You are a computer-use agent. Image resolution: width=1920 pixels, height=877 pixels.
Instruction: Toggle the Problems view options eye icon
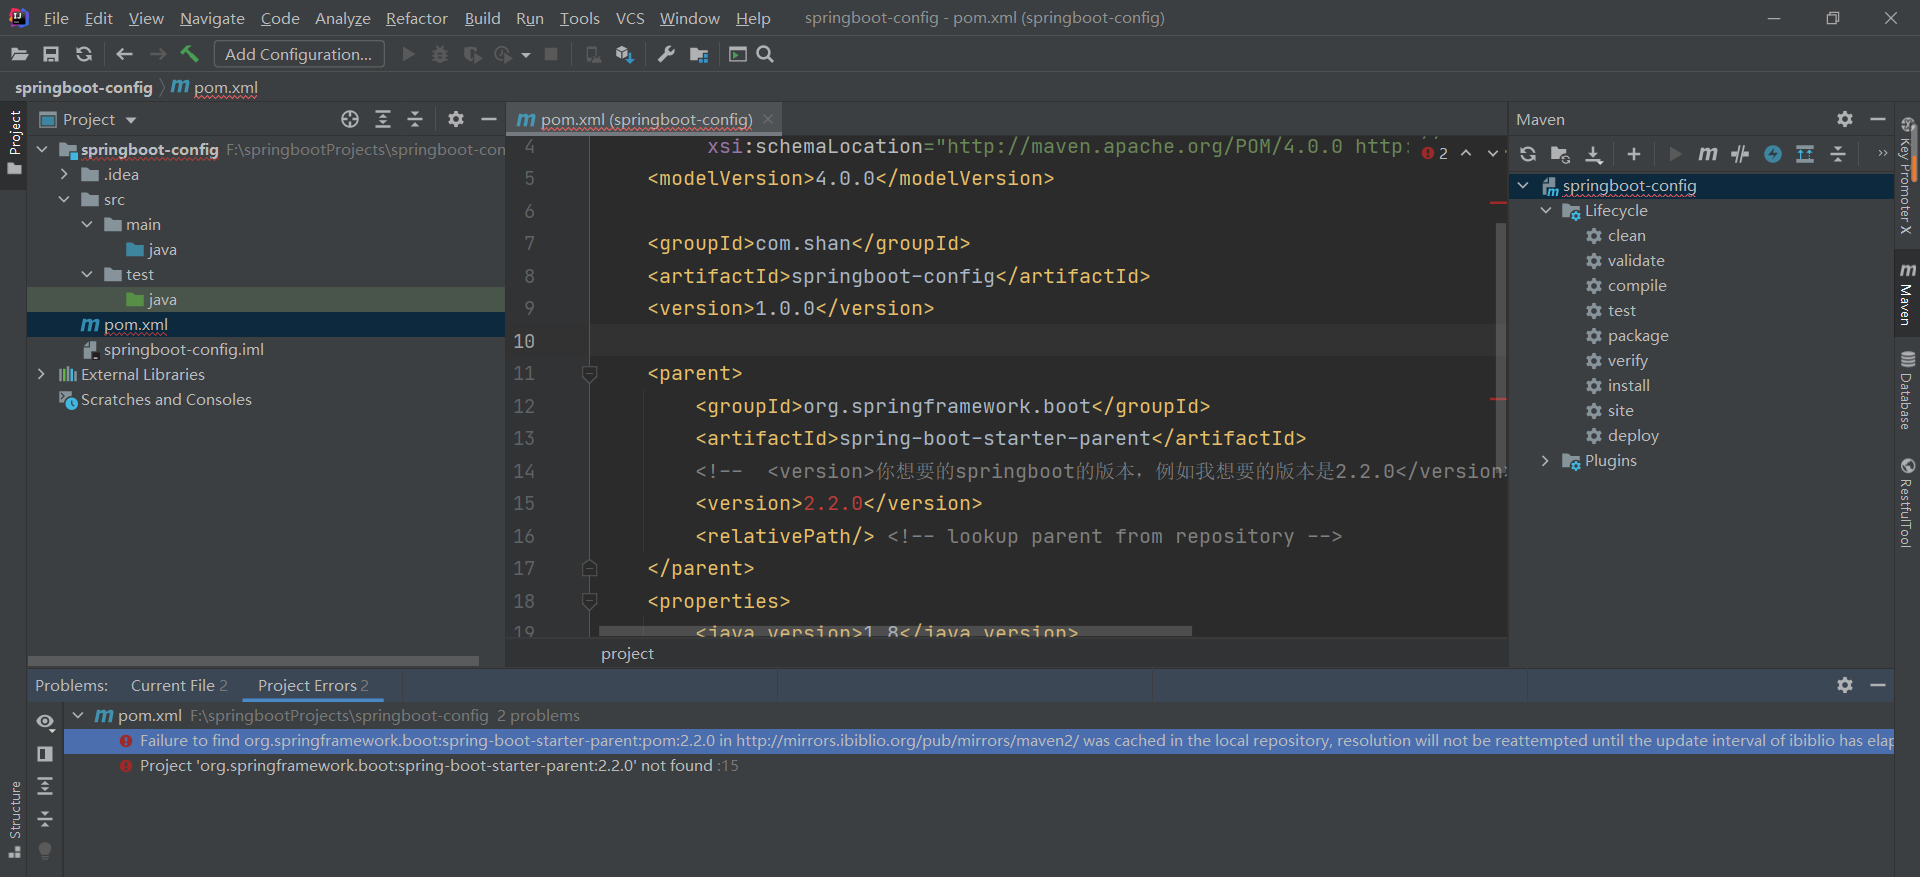[45, 721]
